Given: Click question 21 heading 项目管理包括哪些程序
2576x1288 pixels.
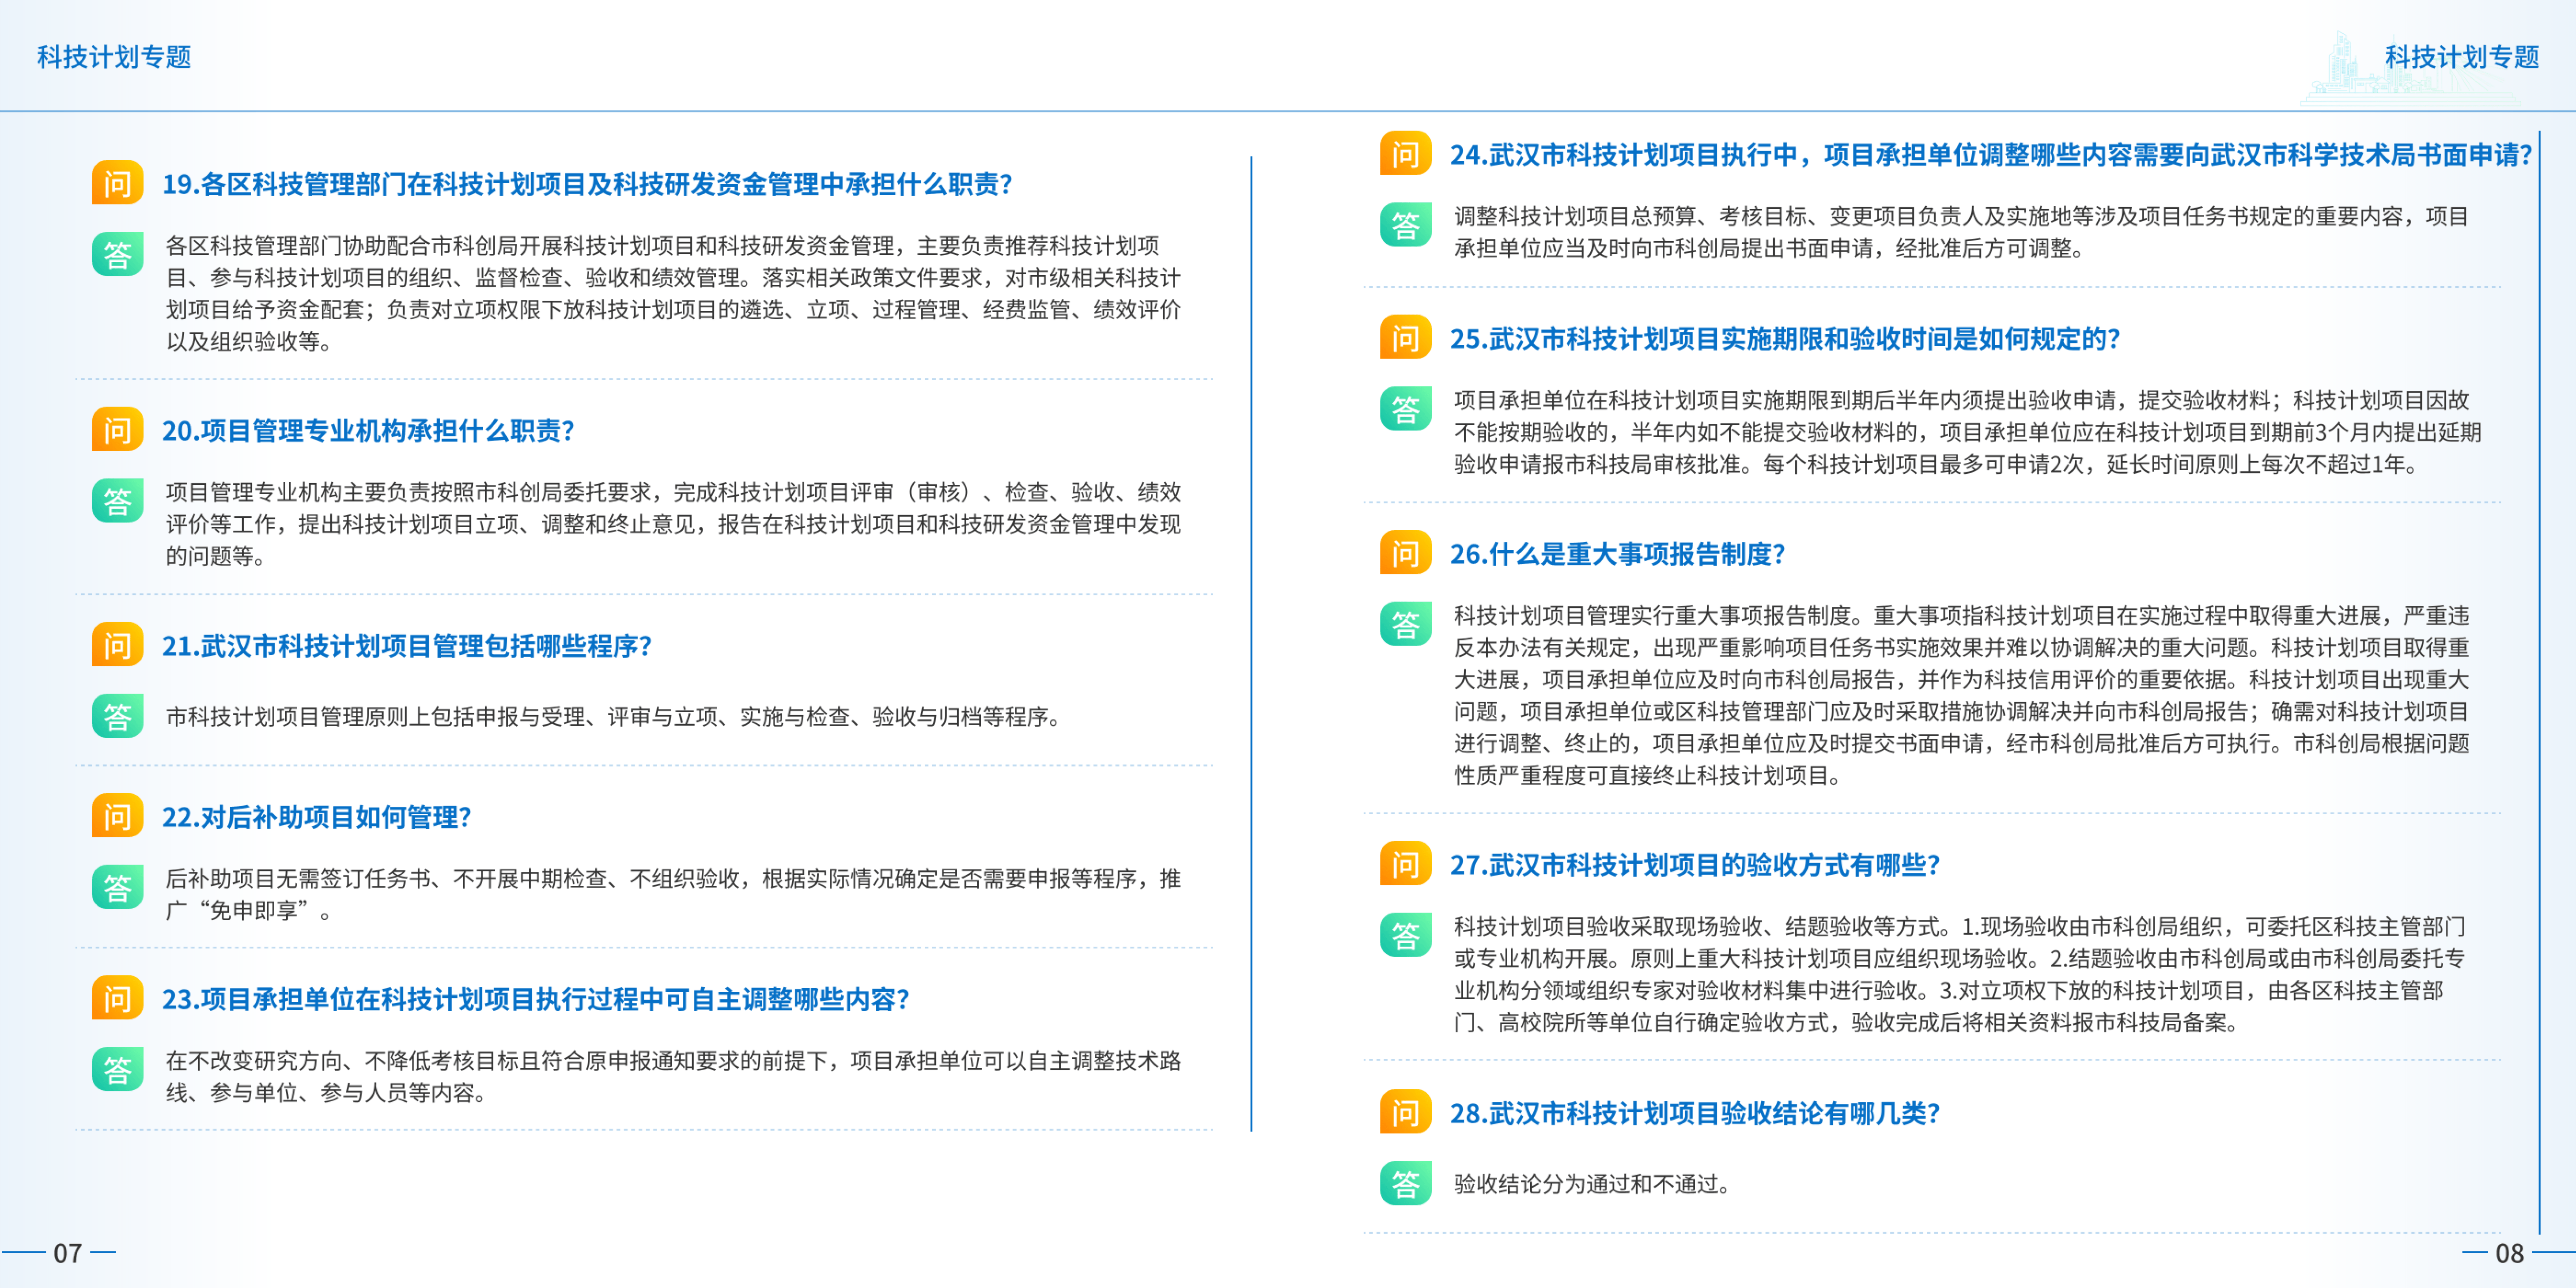Looking at the screenshot, I should coord(407,646).
